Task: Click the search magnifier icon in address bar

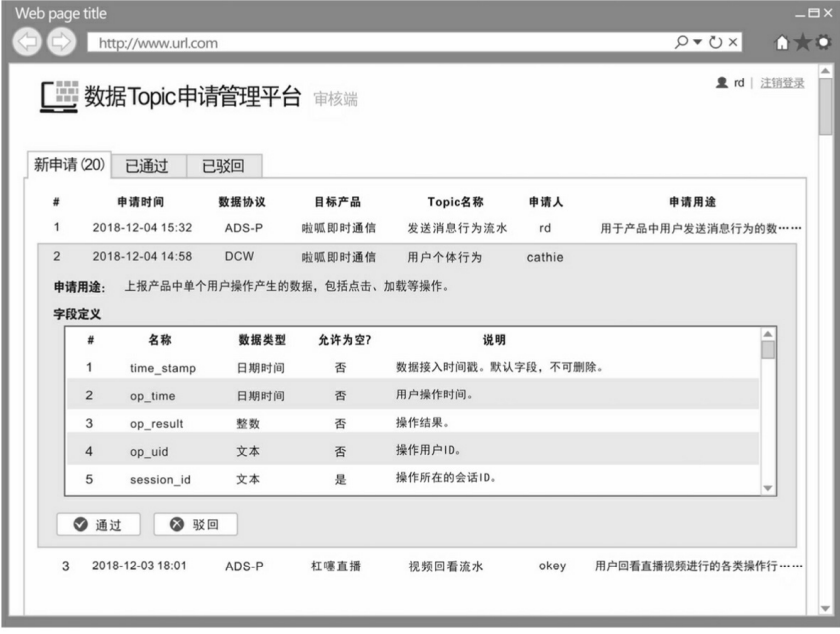Action: (681, 42)
